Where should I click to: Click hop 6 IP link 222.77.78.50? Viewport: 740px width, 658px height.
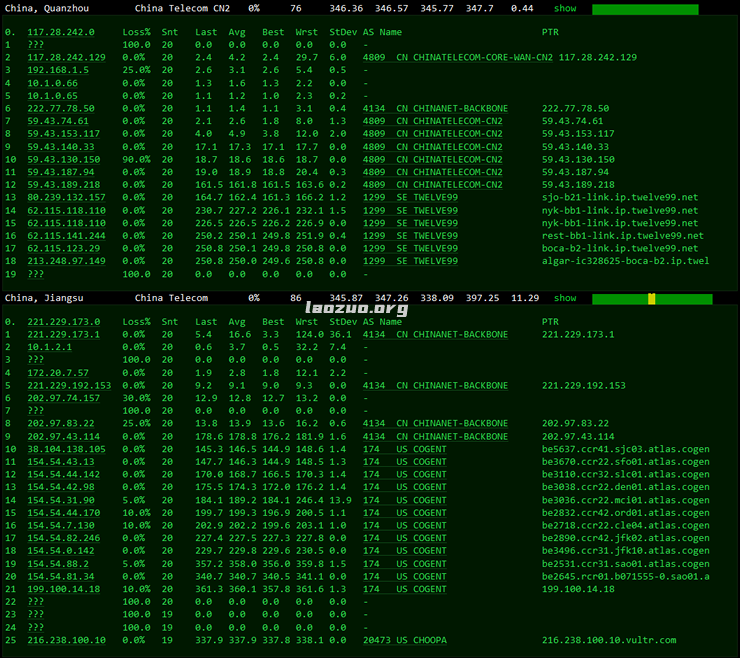pos(60,108)
